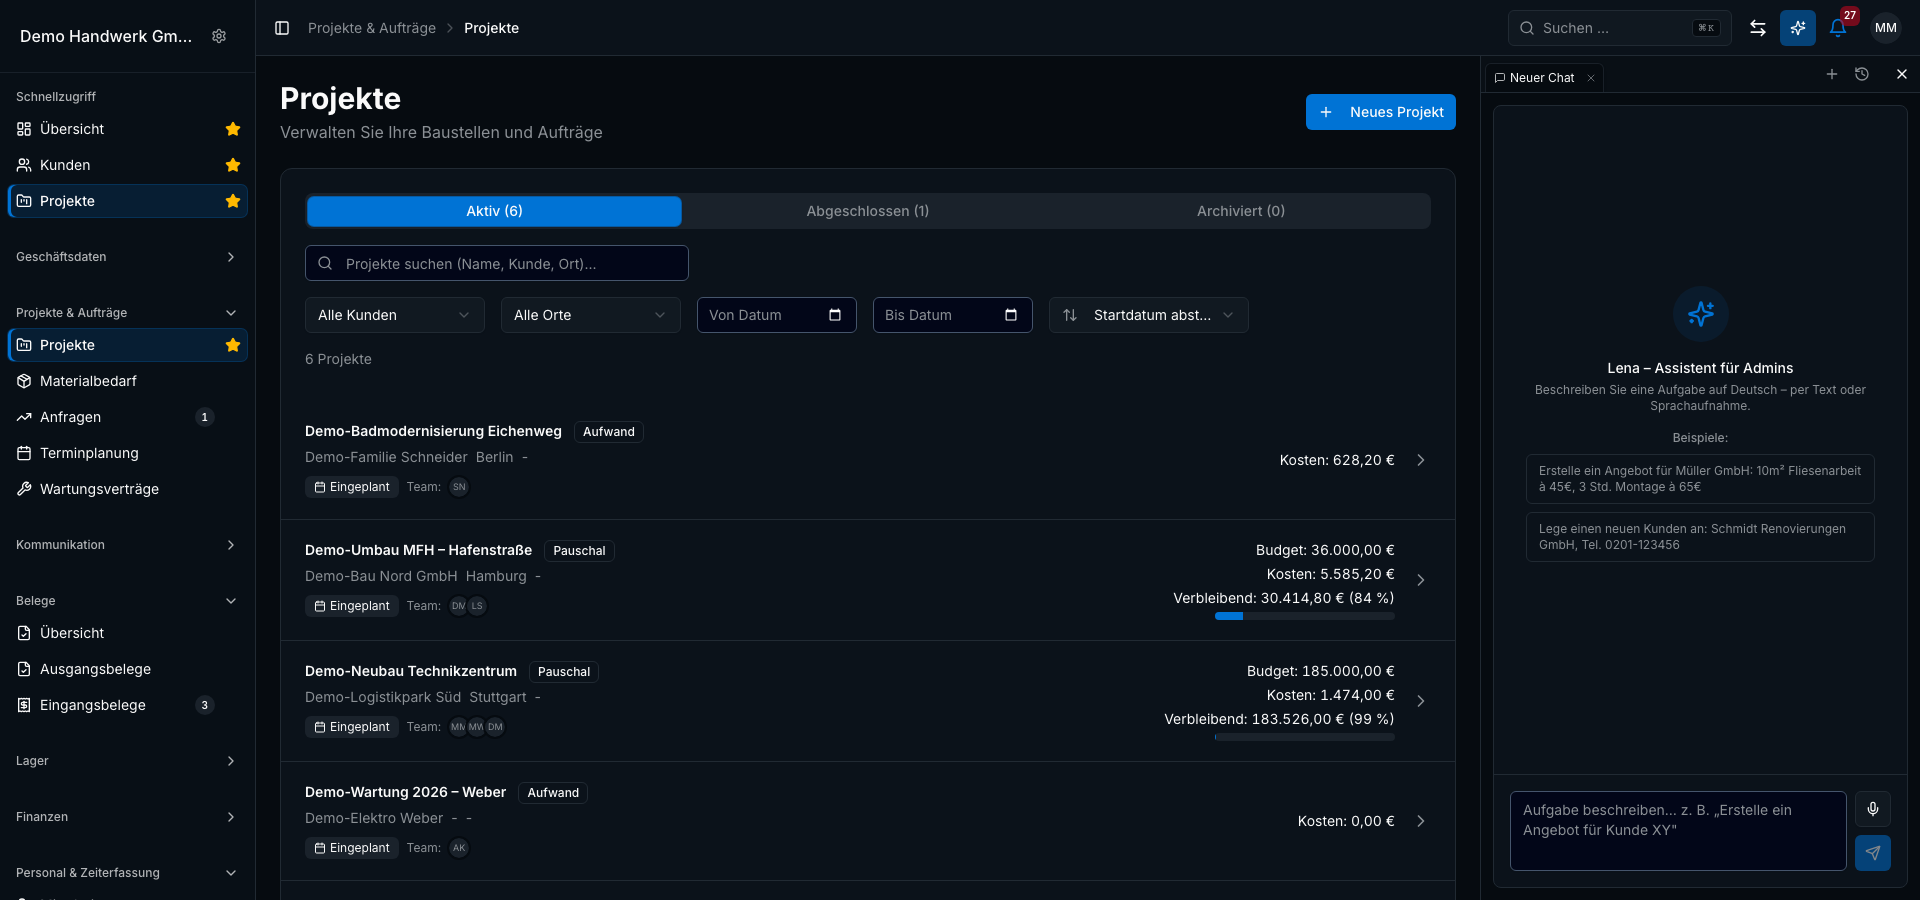Open the Von Datum date picker

[x=777, y=315]
